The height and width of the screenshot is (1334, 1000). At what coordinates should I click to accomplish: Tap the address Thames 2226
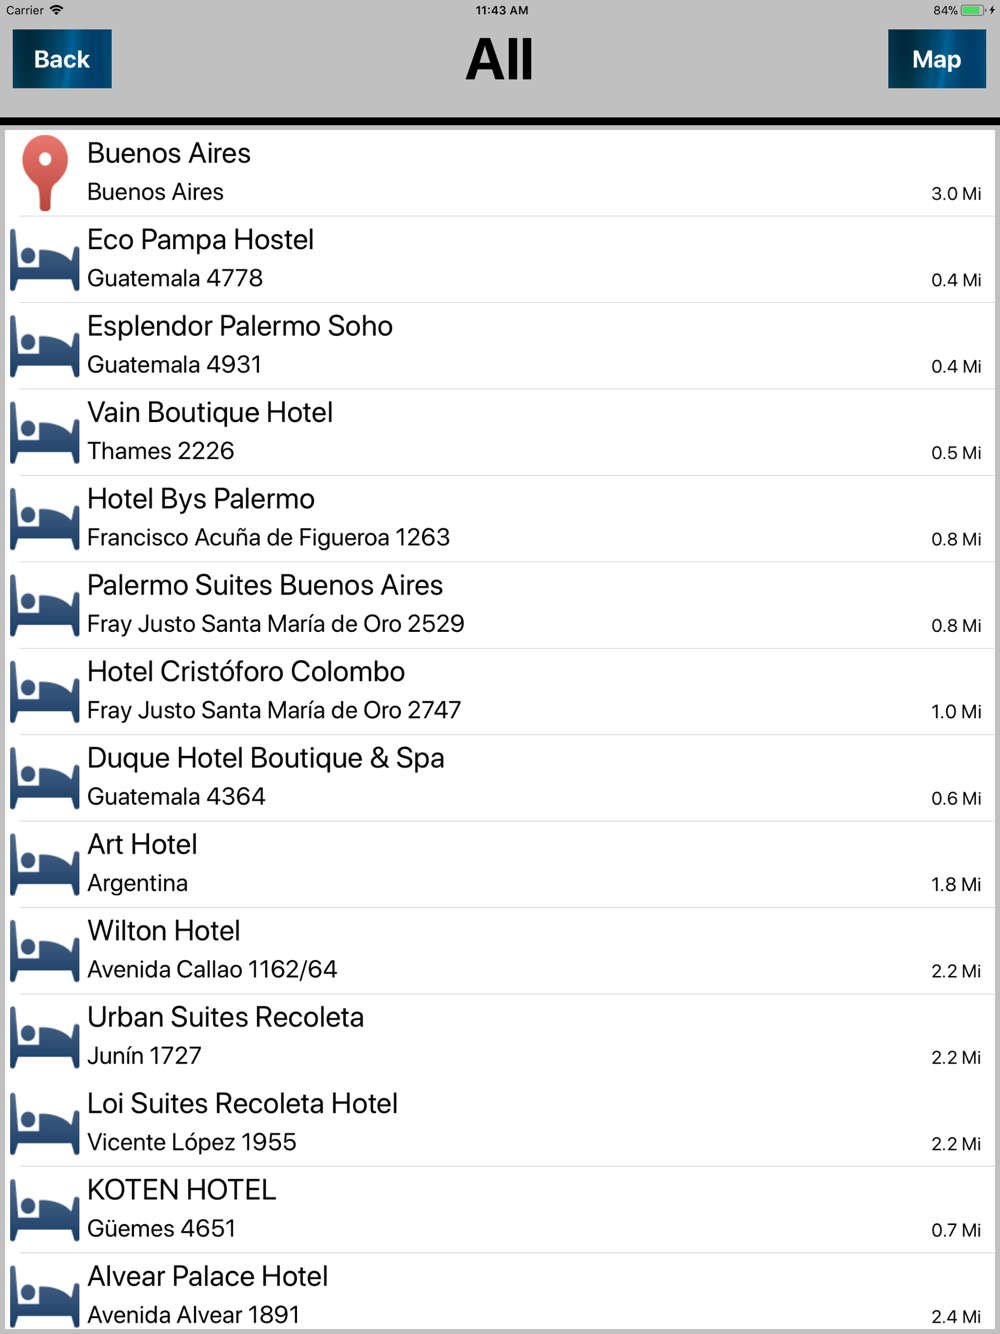pos(161,451)
